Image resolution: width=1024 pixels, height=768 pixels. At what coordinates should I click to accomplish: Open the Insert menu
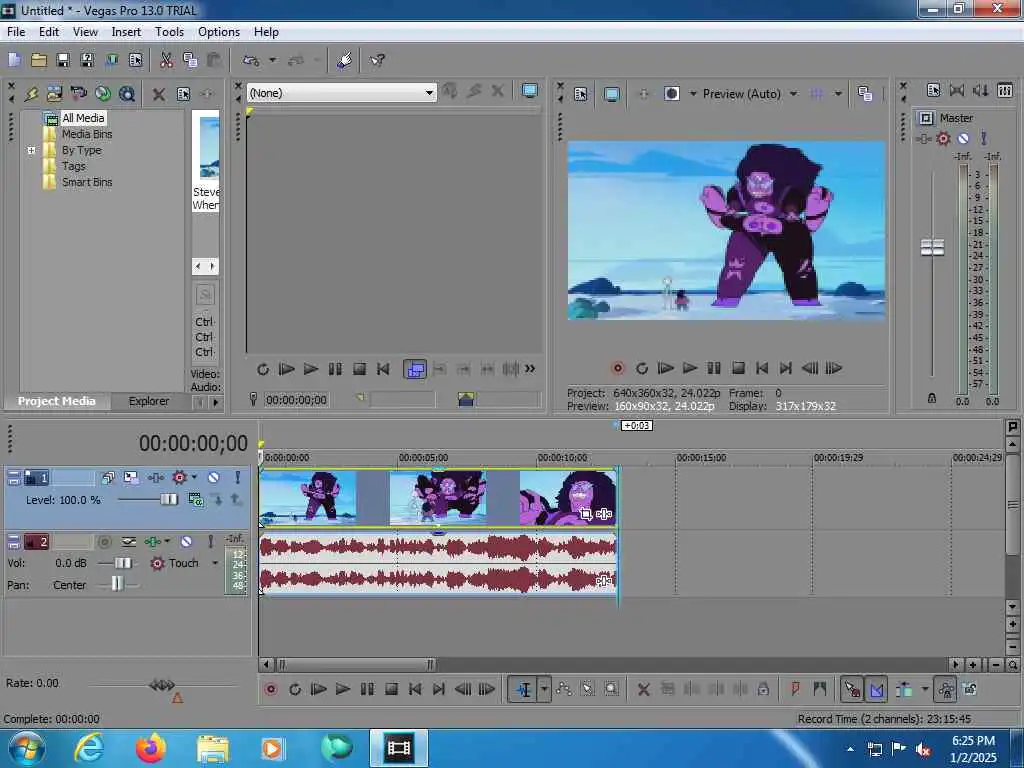pyautogui.click(x=126, y=32)
